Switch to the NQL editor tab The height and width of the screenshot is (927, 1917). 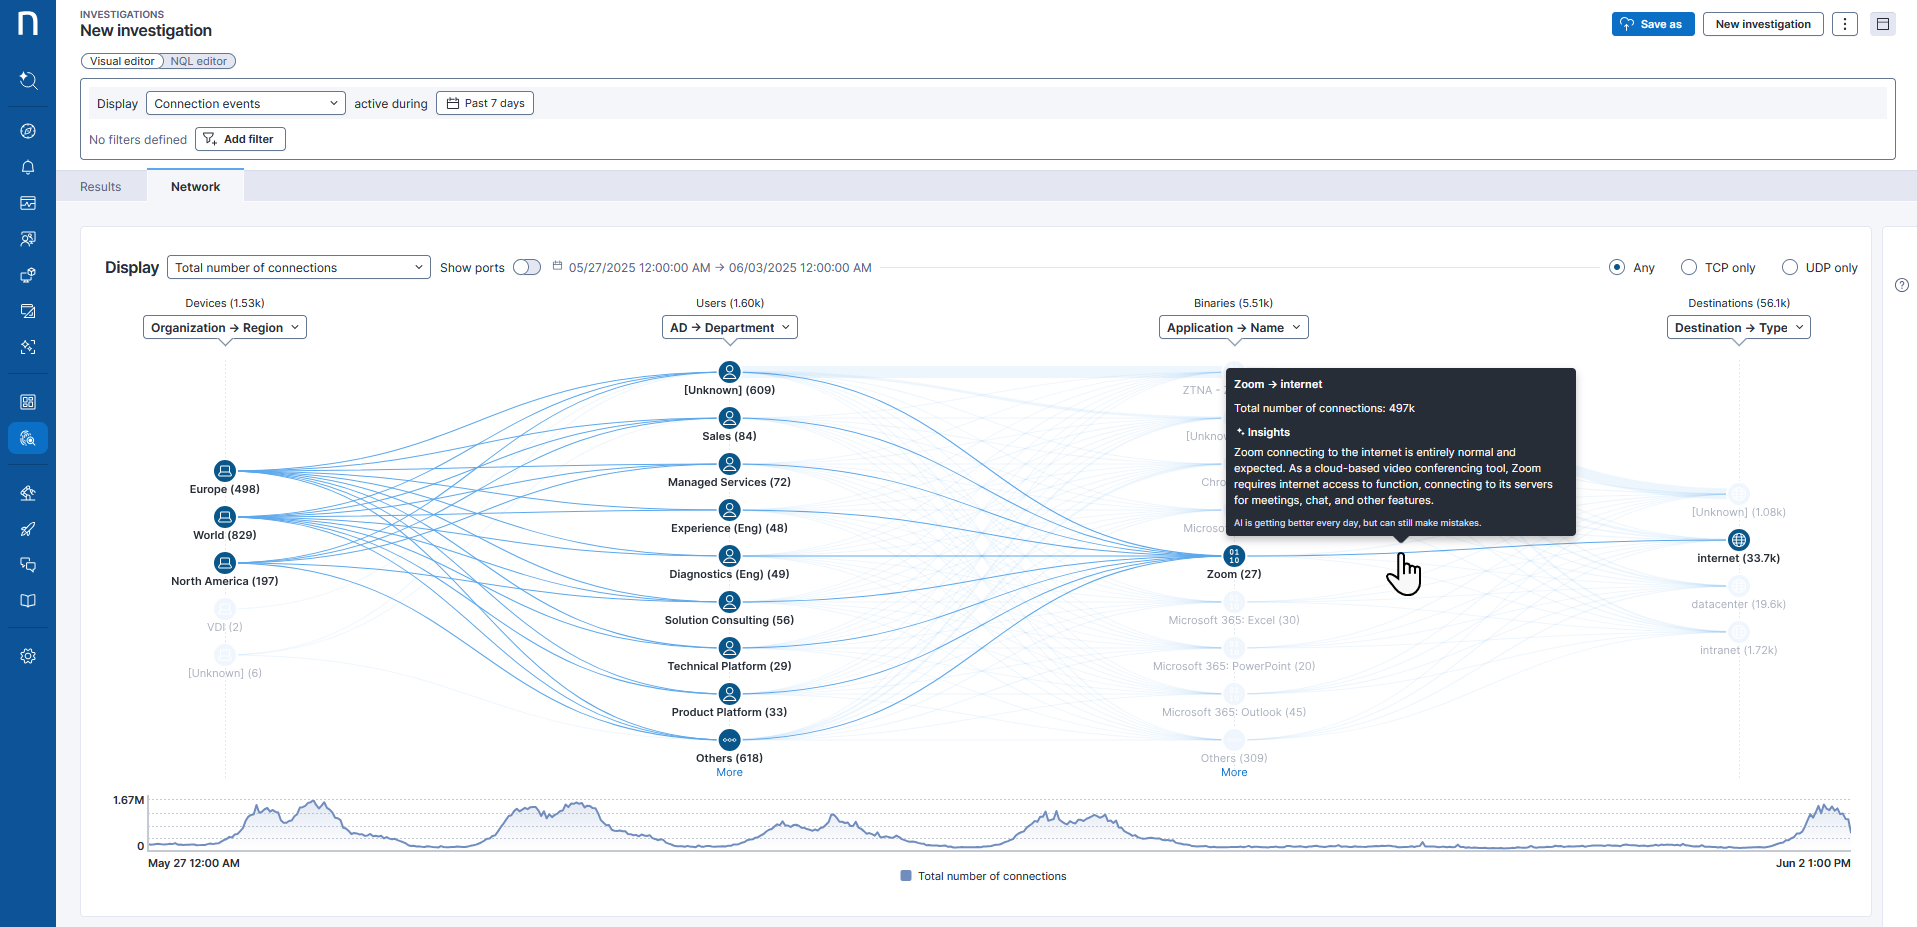pos(198,61)
